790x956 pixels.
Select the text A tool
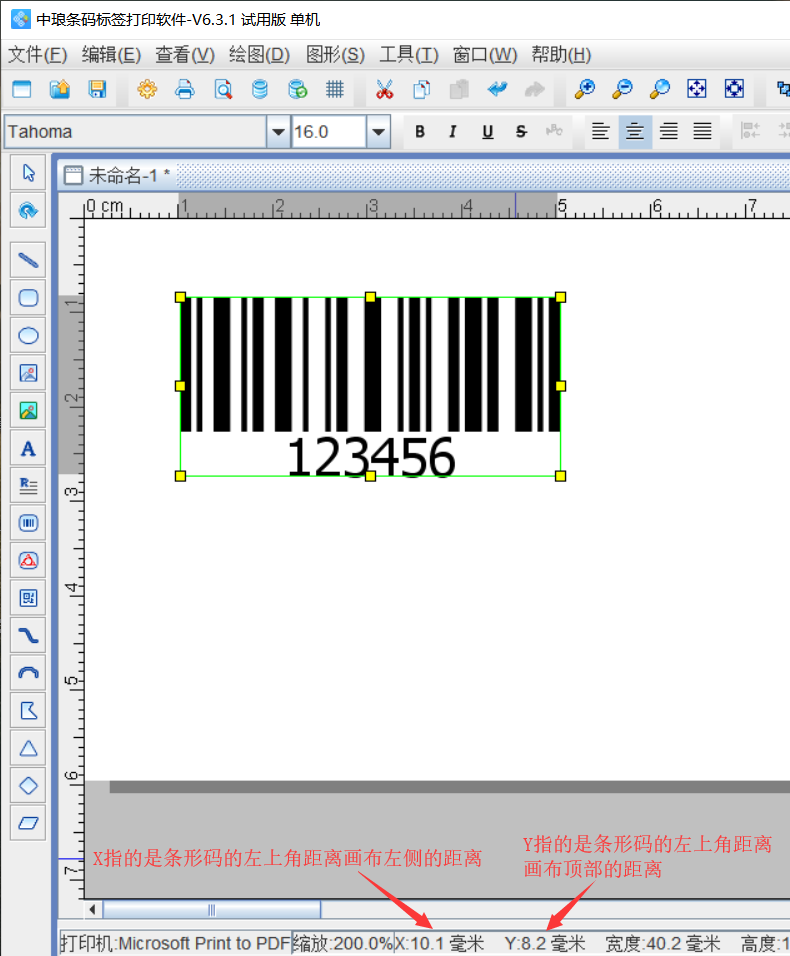28,449
